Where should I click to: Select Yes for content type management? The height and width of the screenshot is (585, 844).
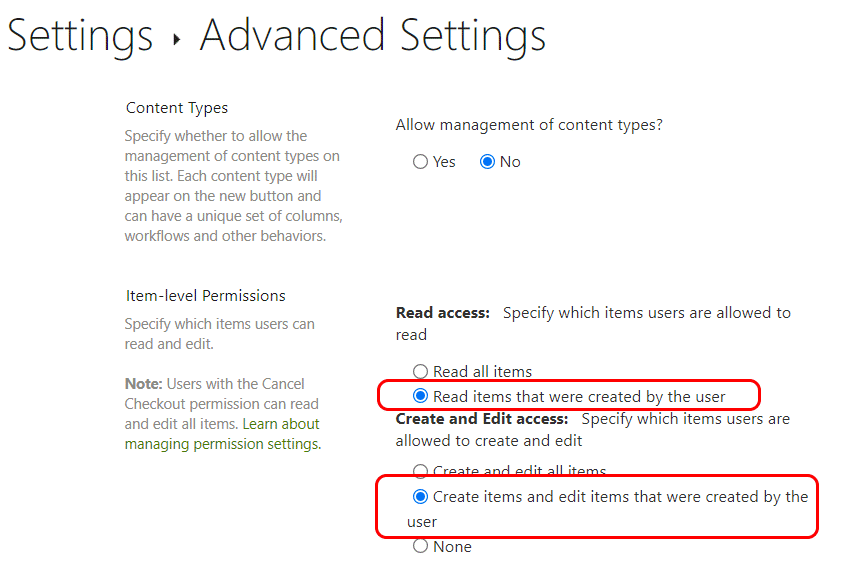(x=421, y=162)
